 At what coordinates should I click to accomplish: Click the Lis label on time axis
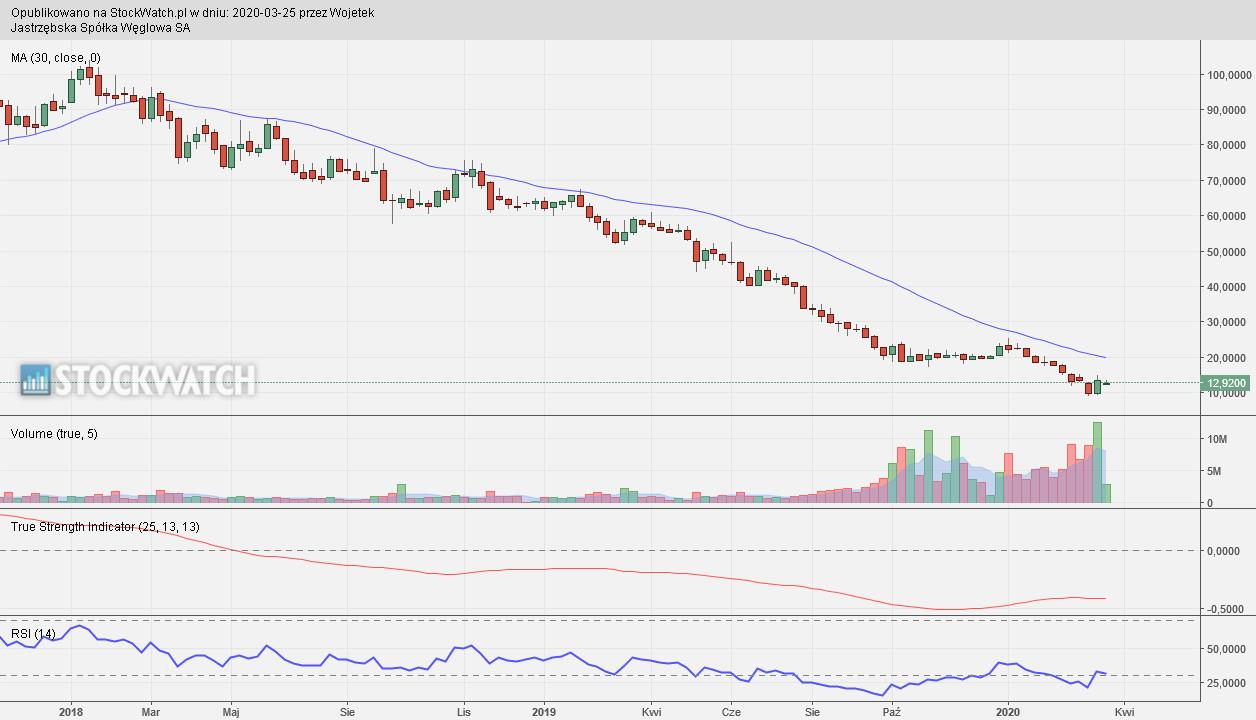pyautogui.click(x=463, y=712)
